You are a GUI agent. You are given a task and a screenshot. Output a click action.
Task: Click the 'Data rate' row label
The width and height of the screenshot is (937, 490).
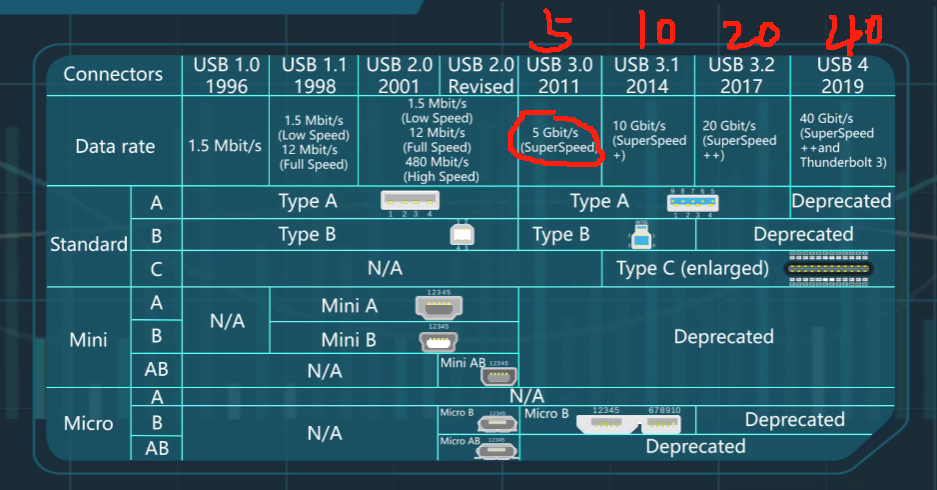coord(115,146)
